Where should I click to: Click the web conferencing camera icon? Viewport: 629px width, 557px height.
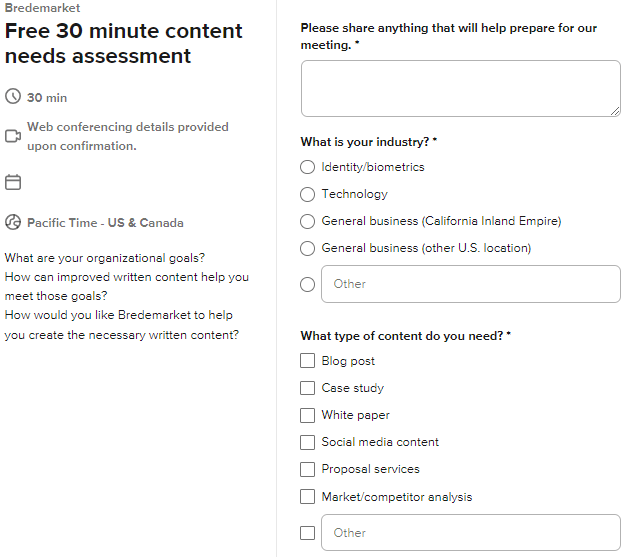13,136
